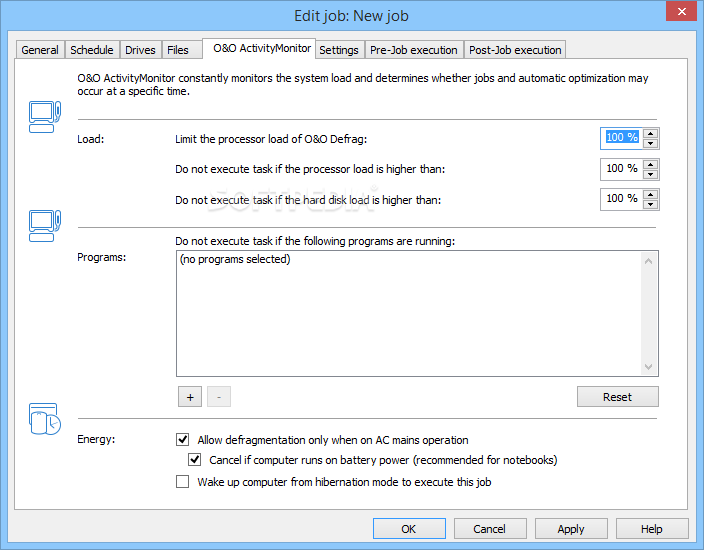Click the Energy section clock icon
704x550 pixels.
tap(44, 419)
